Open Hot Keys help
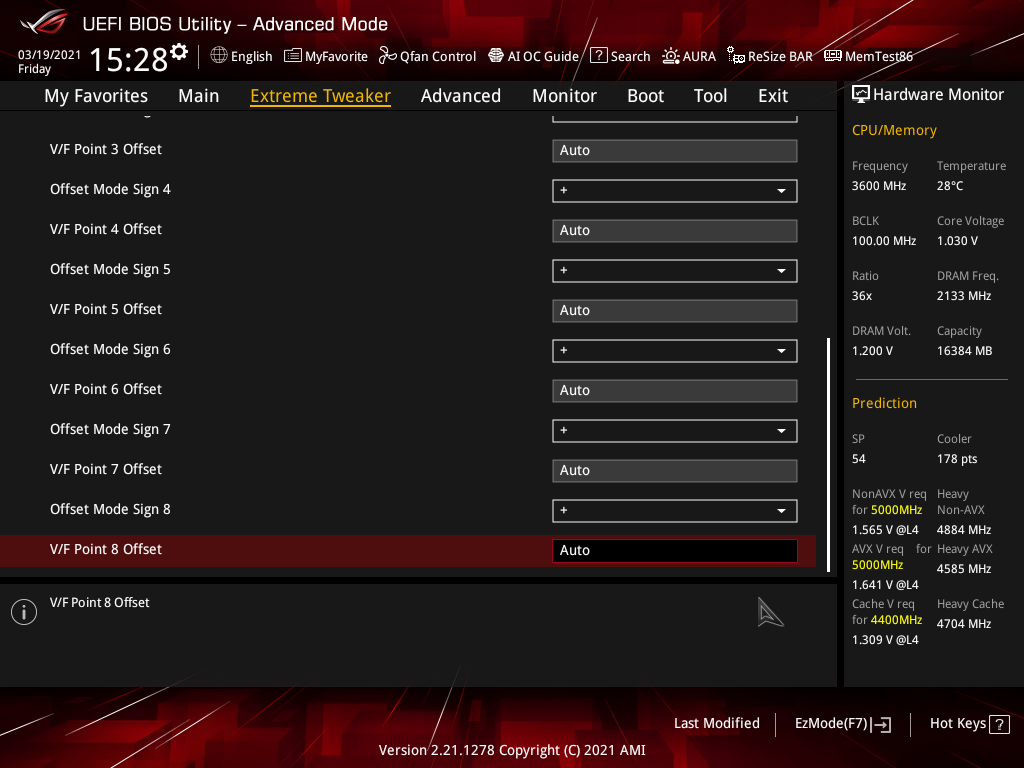Screen dimensions: 1024x768 pos(969,724)
